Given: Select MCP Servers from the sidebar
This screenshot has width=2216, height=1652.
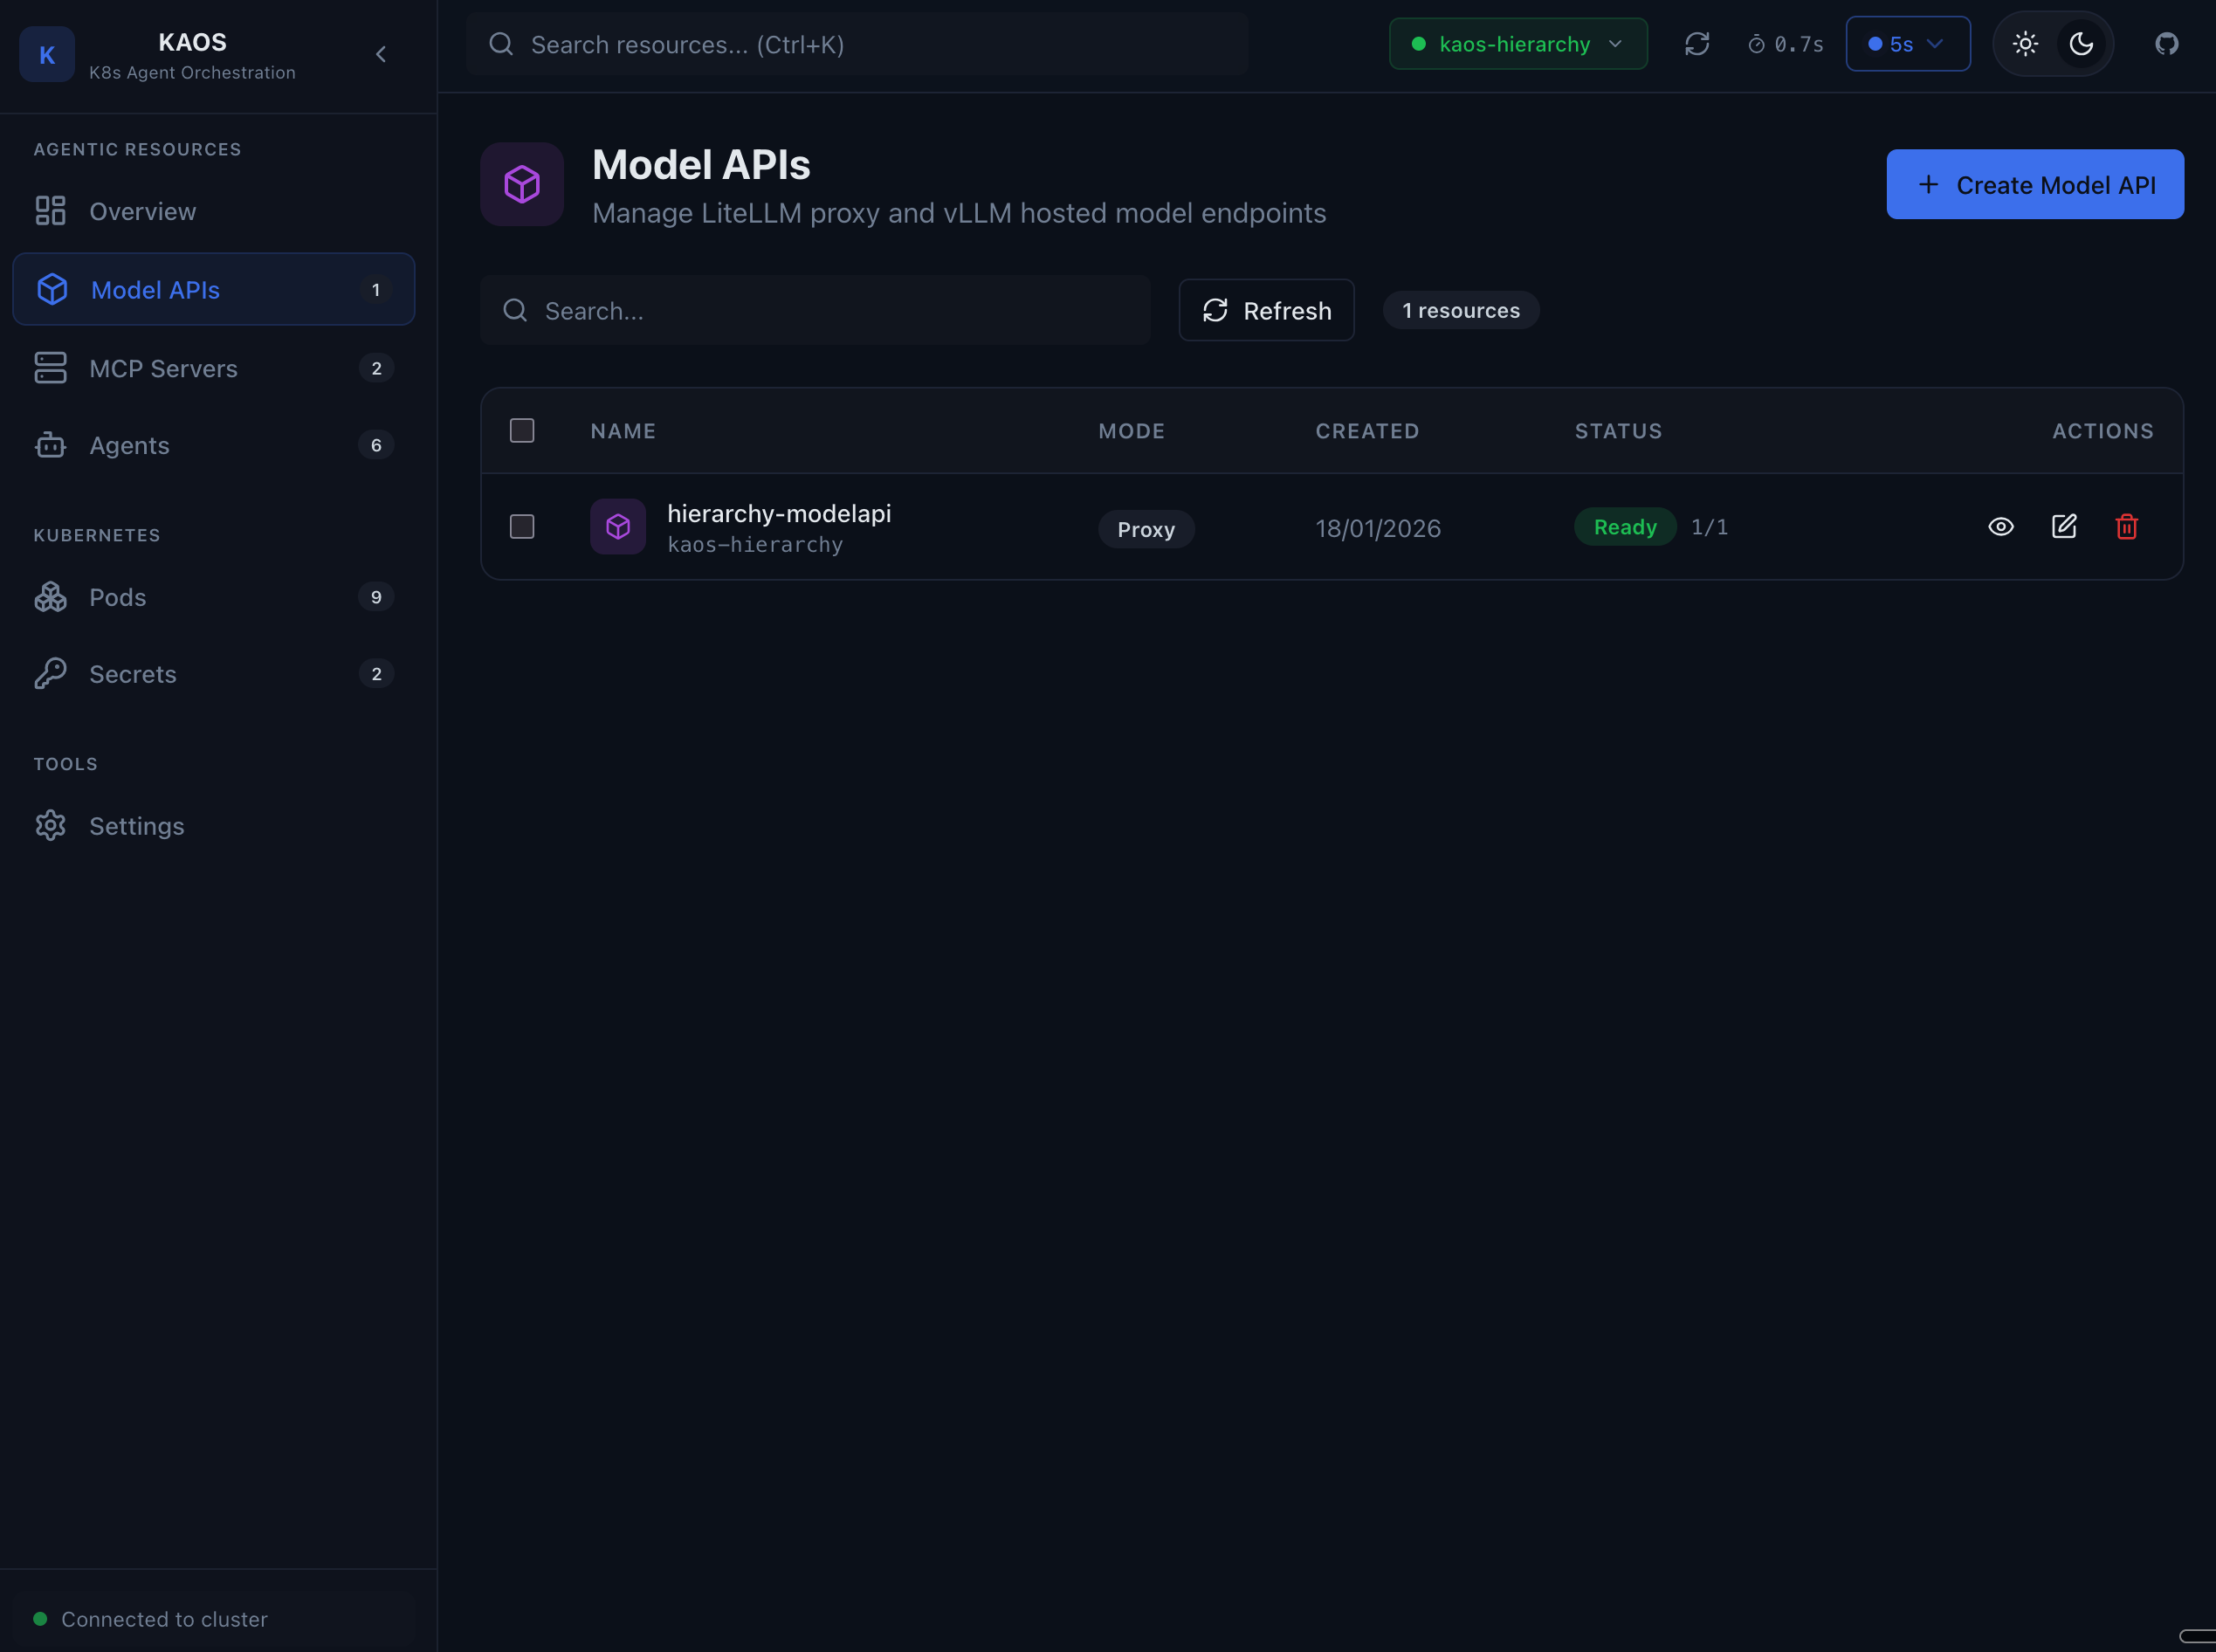Looking at the screenshot, I should (163, 368).
